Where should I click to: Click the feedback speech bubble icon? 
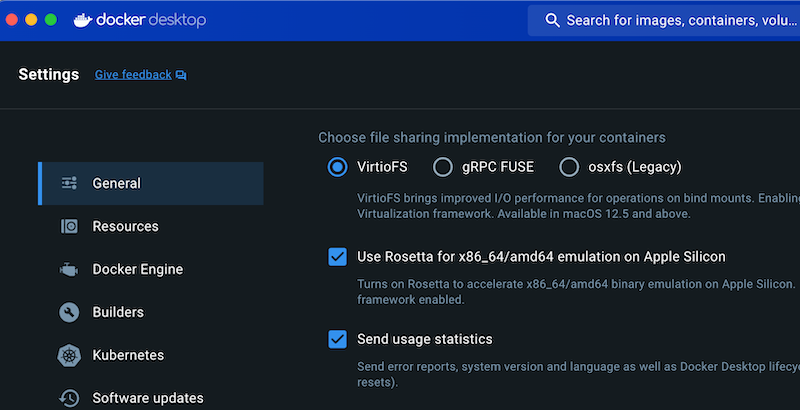point(181,75)
